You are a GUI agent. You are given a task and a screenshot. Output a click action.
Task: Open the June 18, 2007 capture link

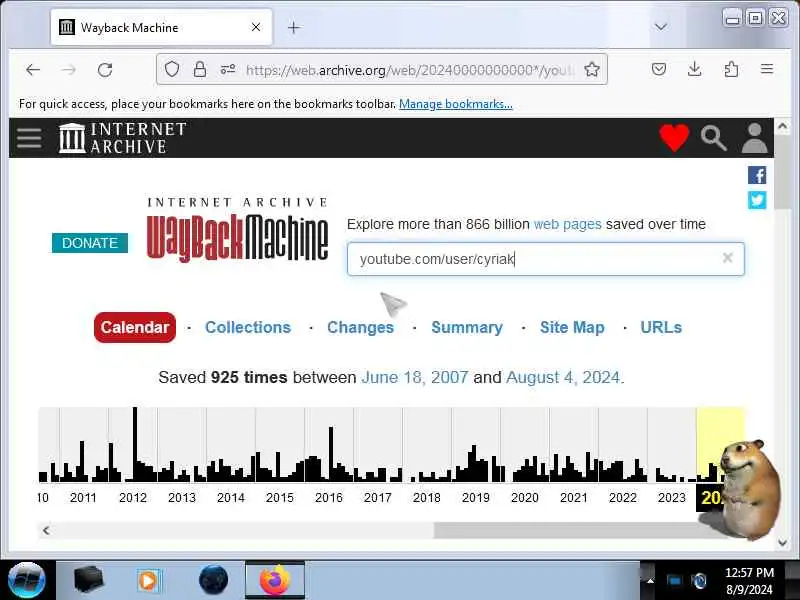pos(414,377)
